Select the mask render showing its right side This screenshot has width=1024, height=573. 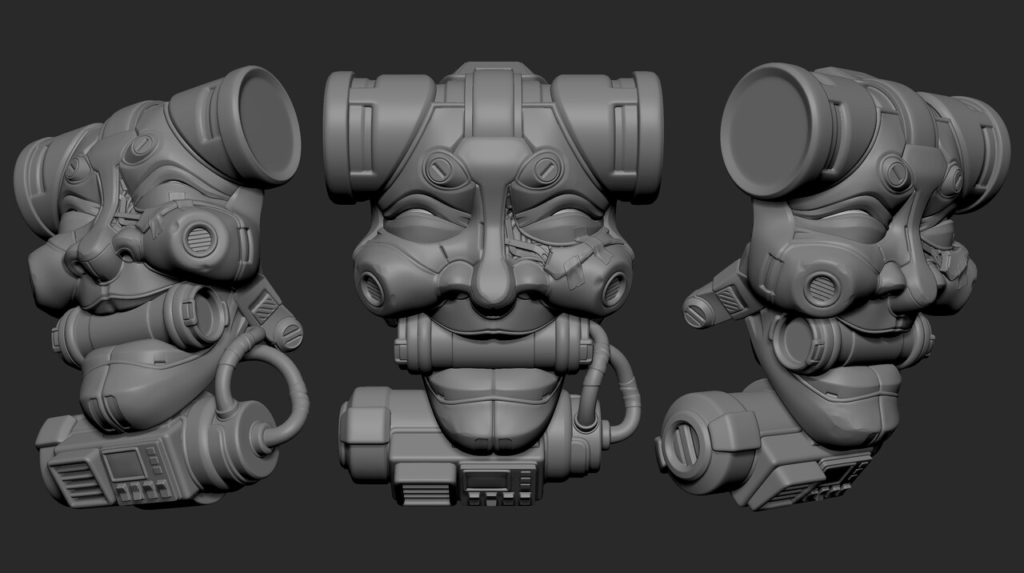[x=833, y=286]
